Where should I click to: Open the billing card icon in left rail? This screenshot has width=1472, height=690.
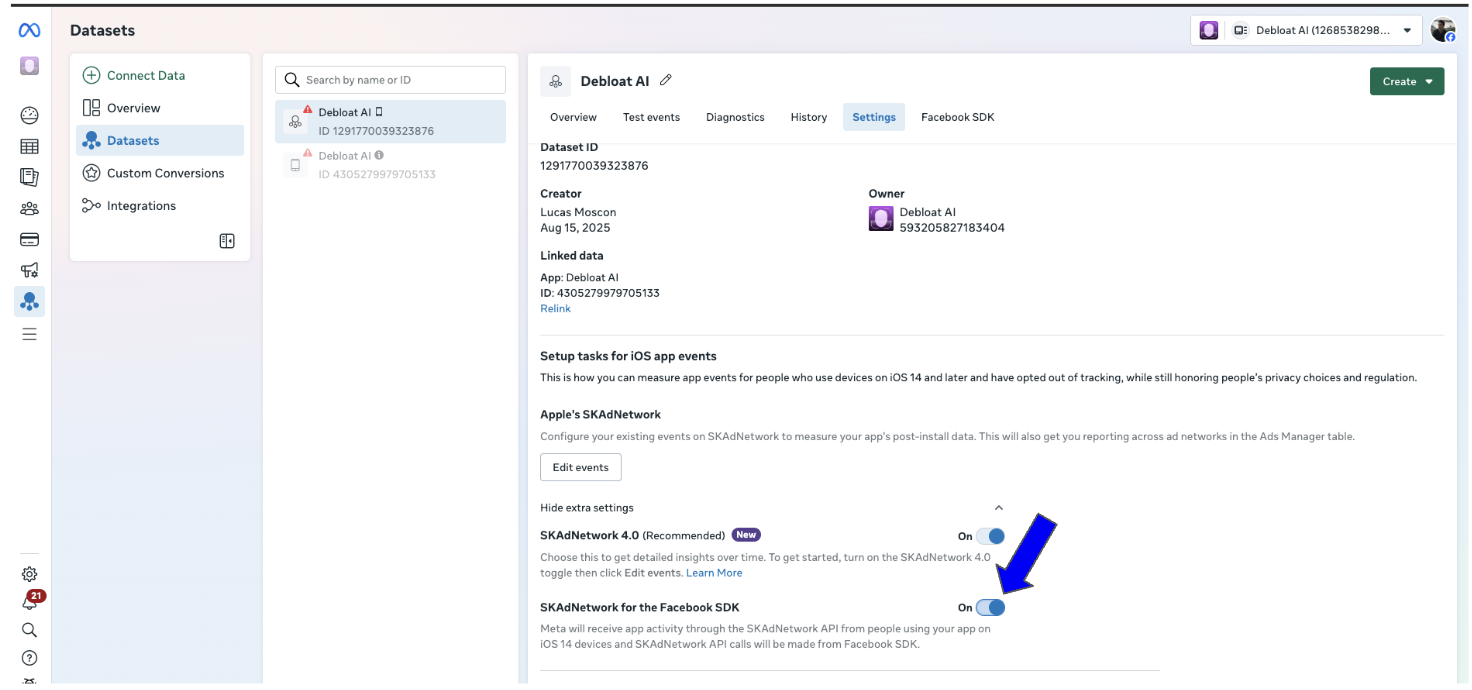pyautogui.click(x=29, y=240)
